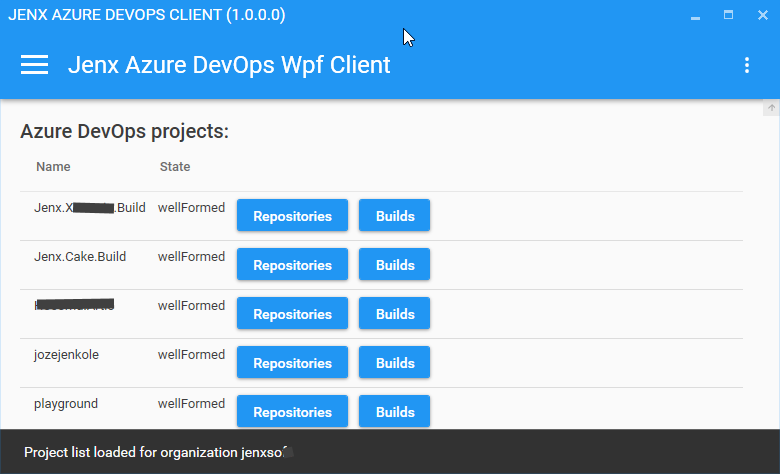Select the playground project name
Viewport: 780px width, 474px height.
[x=66, y=404]
